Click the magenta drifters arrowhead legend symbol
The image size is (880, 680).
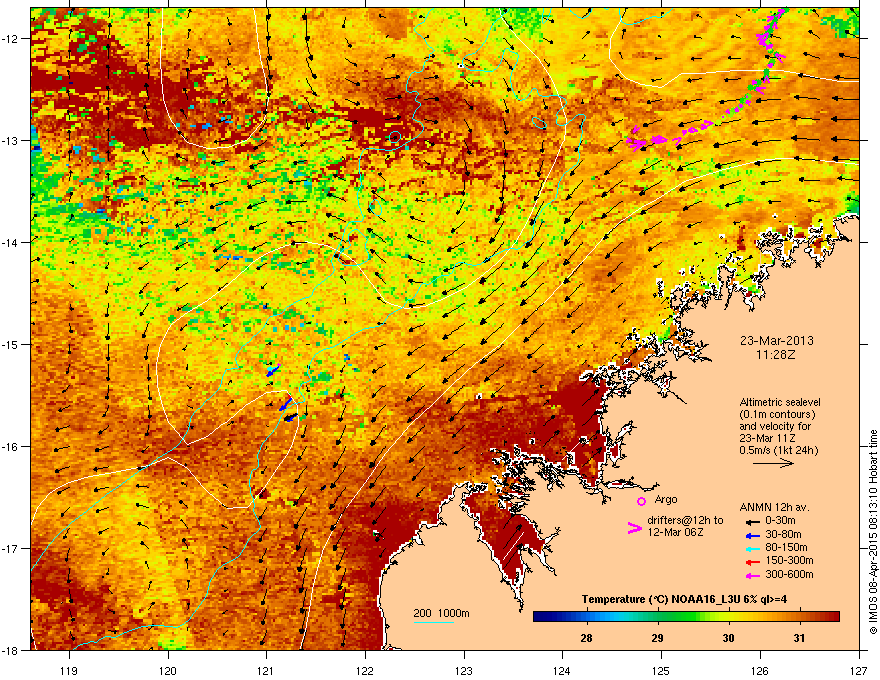[x=635, y=527]
